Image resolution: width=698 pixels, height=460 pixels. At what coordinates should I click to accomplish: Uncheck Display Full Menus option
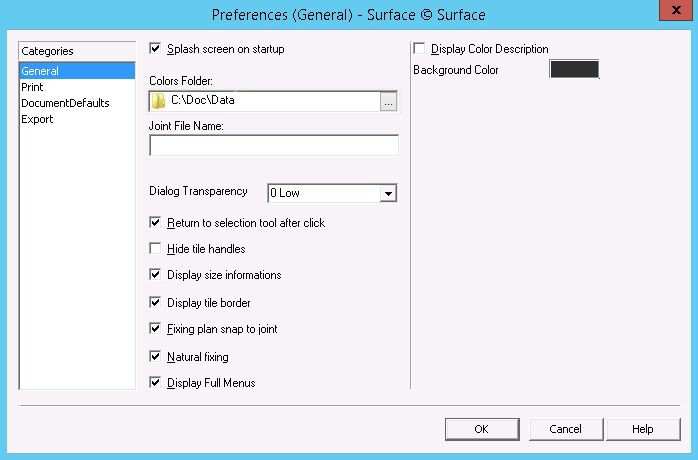point(155,382)
